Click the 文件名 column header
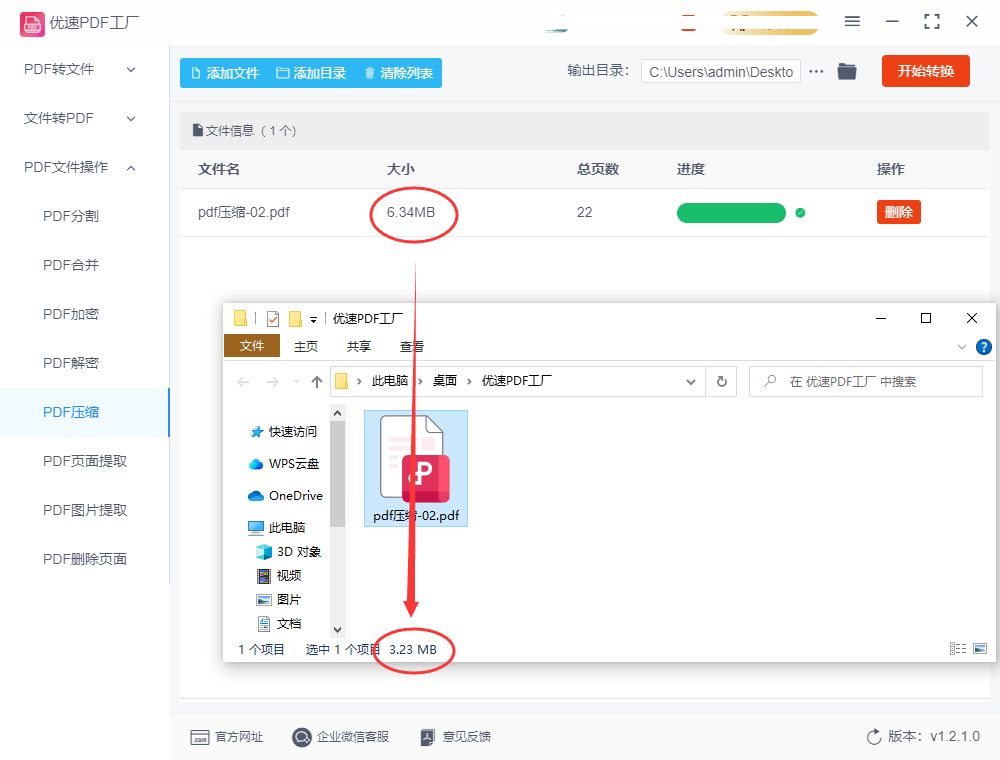Viewport: 1000px width, 760px height. [219, 169]
